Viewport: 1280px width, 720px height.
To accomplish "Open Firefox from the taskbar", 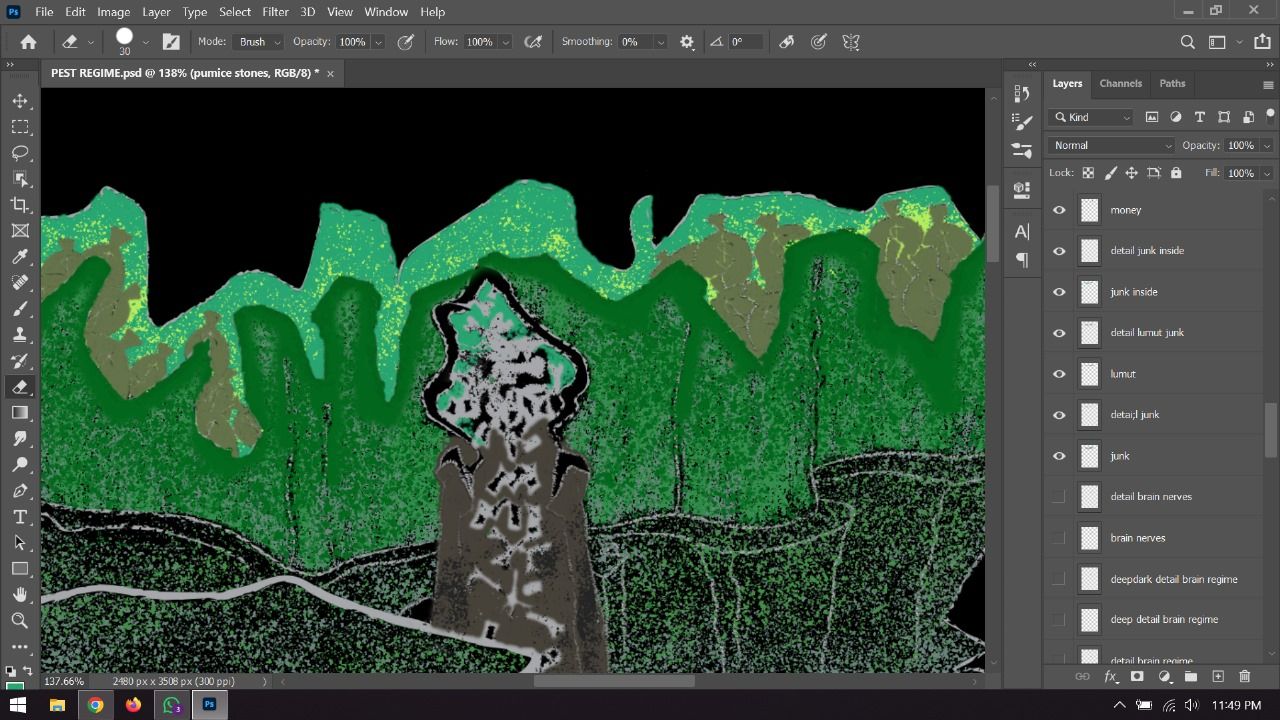I will [x=133, y=705].
